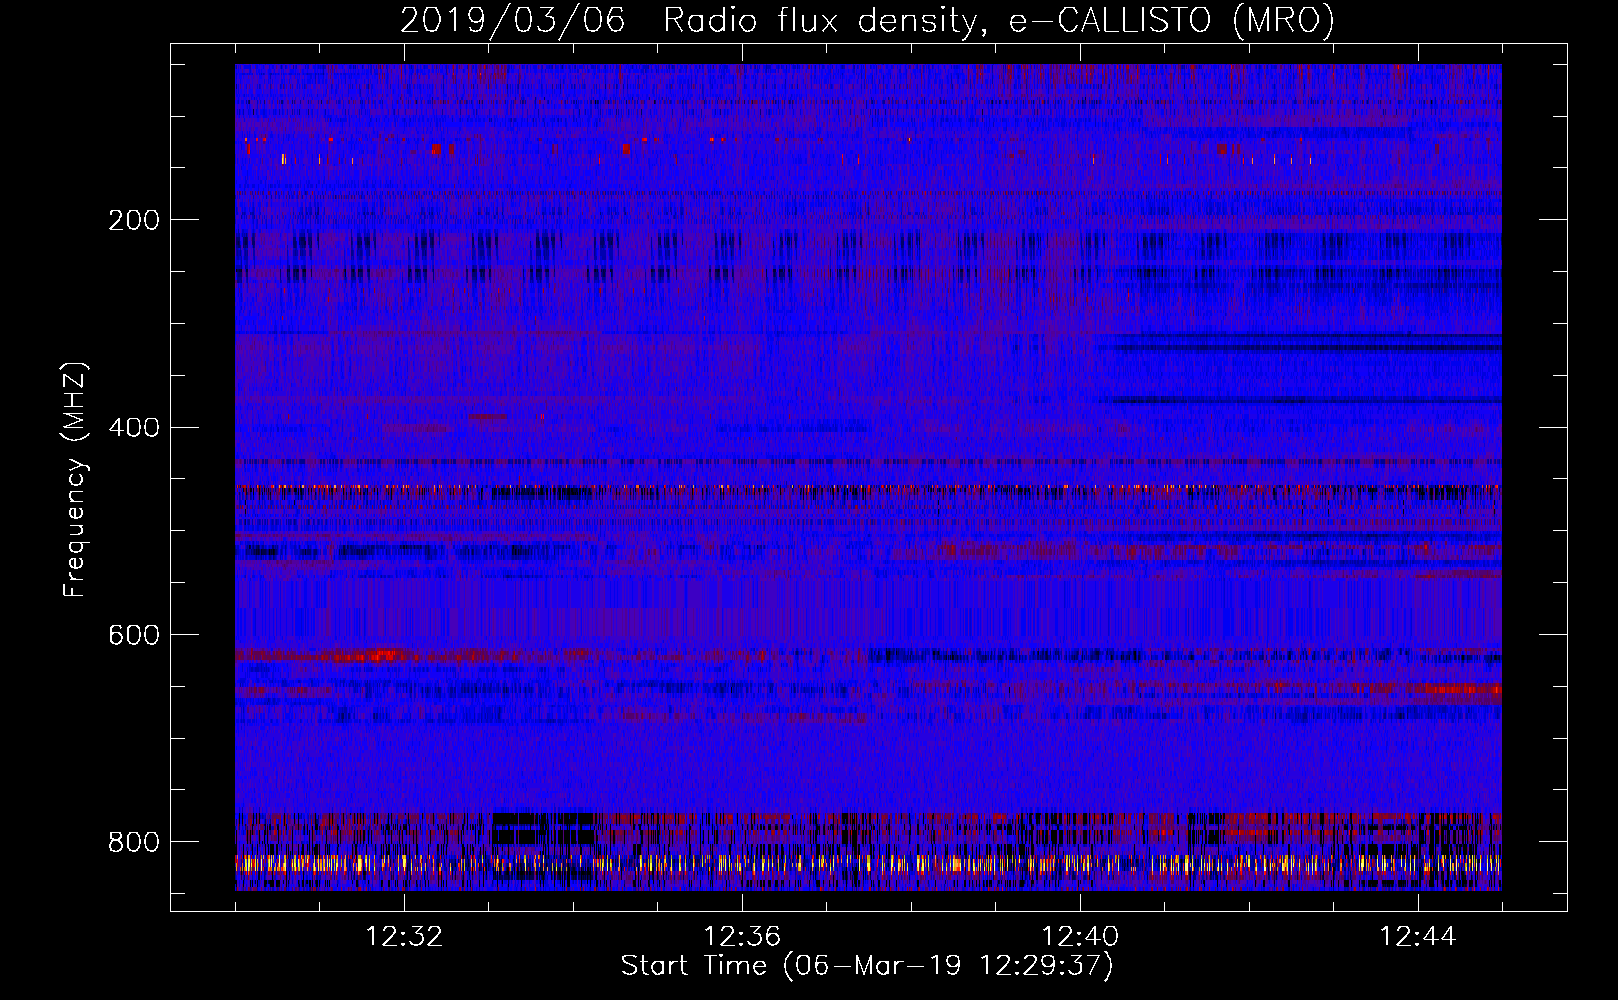Image resolution: width=1618 pixels, height=1000 pixels.
Task: Click the 200 frequency tick label
Action: (133, 220)
